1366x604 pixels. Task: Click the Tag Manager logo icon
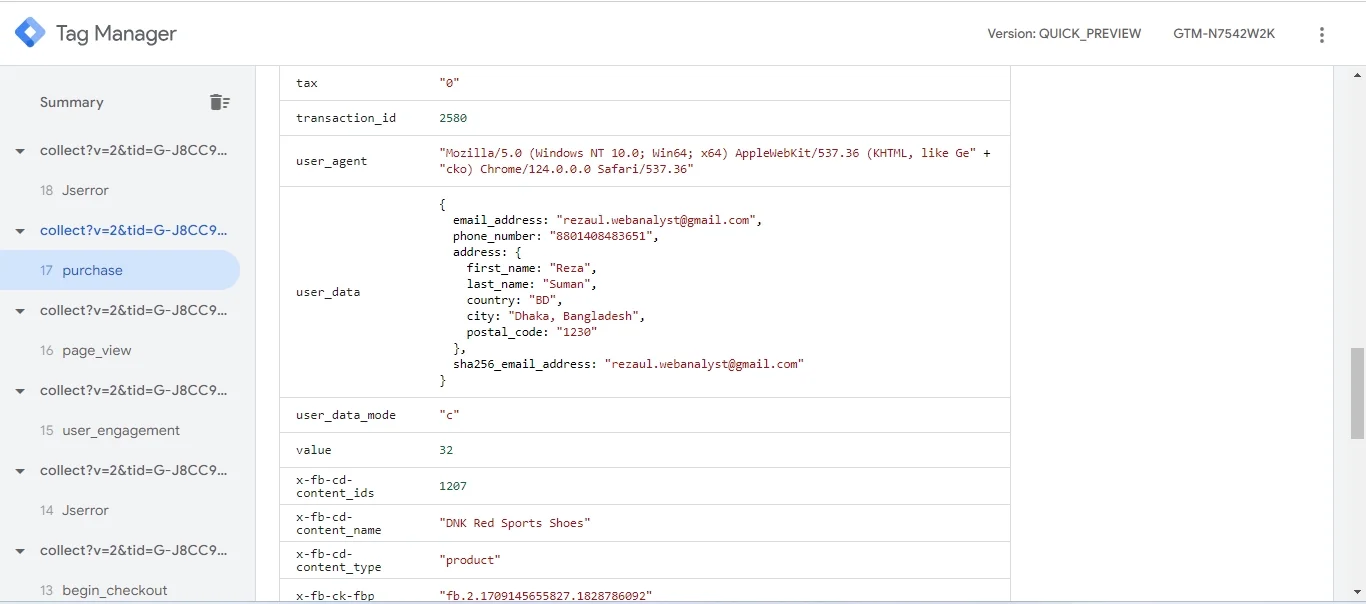tap(30, 33)
